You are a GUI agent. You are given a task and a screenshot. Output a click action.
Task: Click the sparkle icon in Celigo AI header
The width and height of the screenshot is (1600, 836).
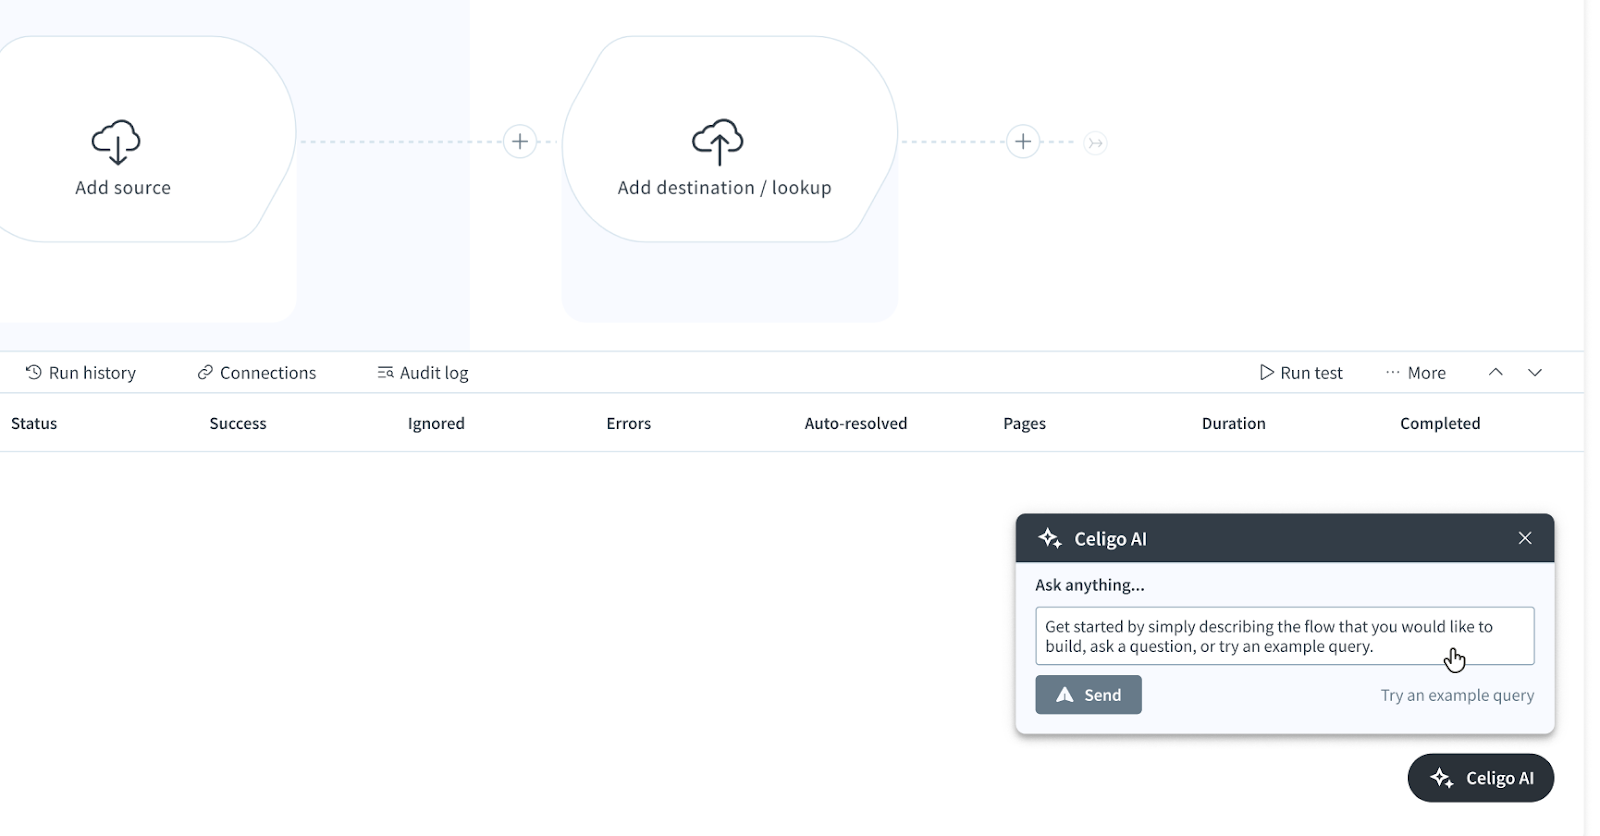click(x=1050, y=538)
